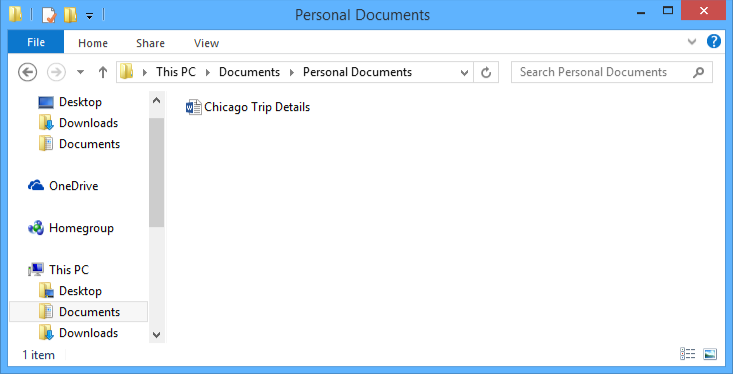733x374 pixels.
Task: Select the Chicago Trip Details file
Action: point(248,107)
